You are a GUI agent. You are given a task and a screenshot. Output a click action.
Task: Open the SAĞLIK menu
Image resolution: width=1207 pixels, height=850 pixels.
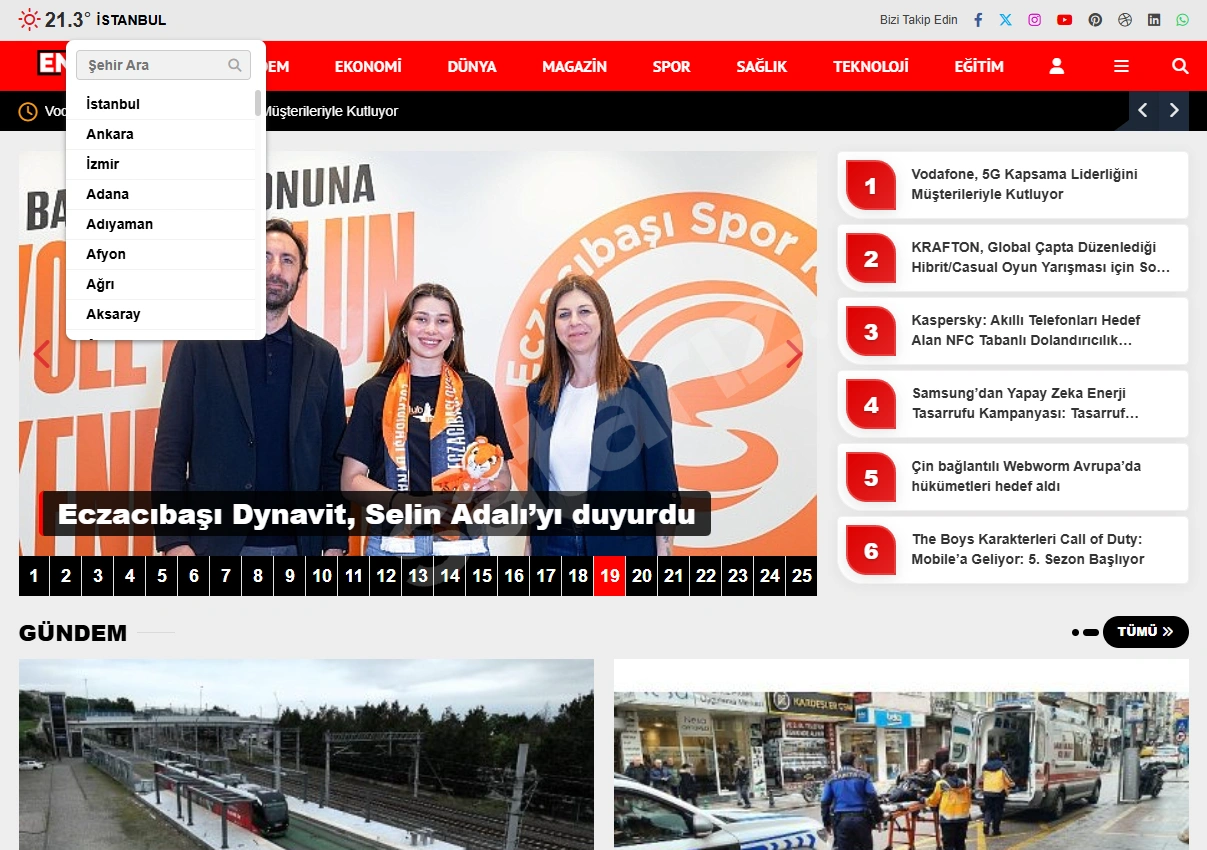762,66
